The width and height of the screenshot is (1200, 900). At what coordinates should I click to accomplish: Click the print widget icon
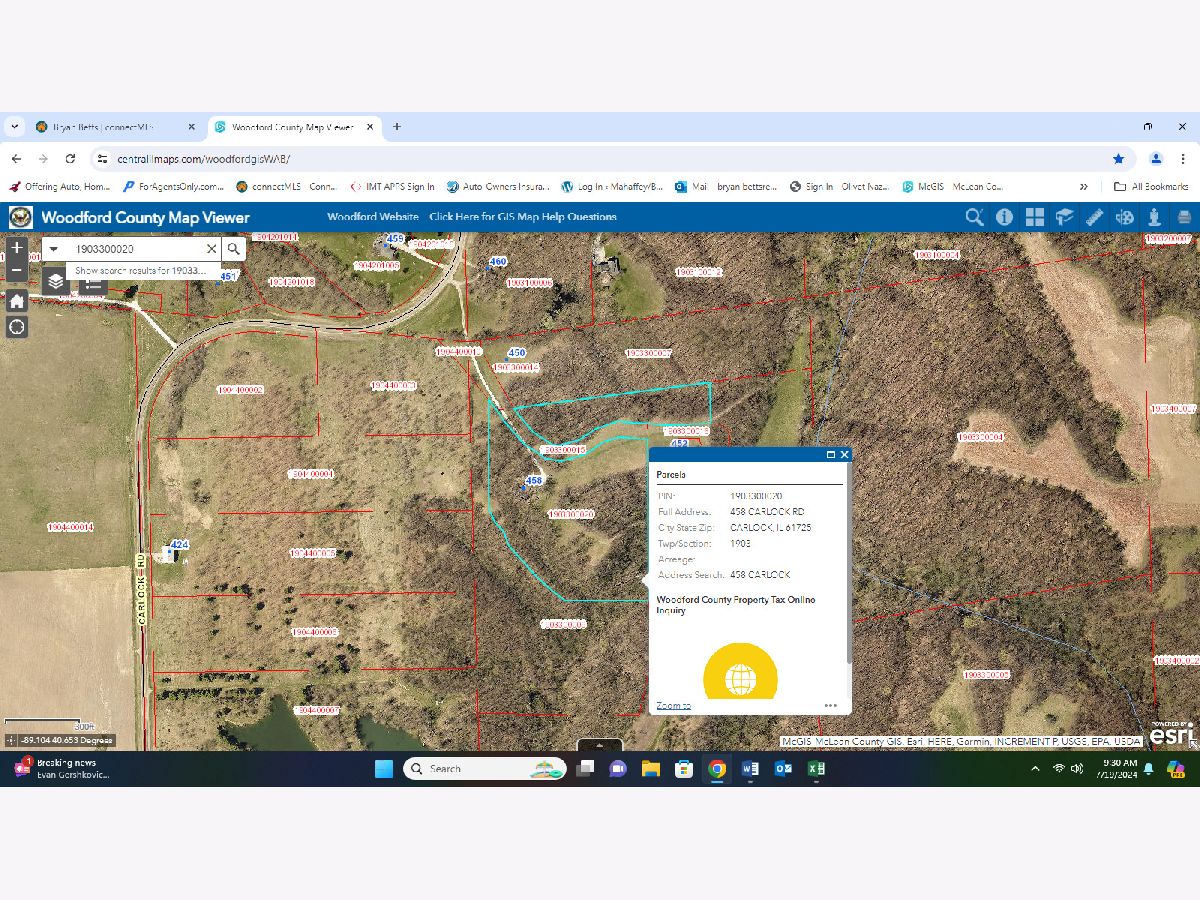tap(1184, 217)
